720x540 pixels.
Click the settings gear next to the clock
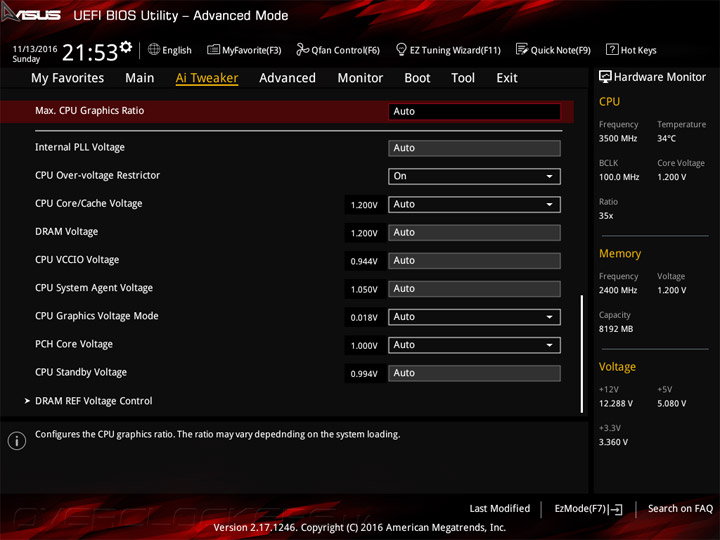tap(126, 47)
